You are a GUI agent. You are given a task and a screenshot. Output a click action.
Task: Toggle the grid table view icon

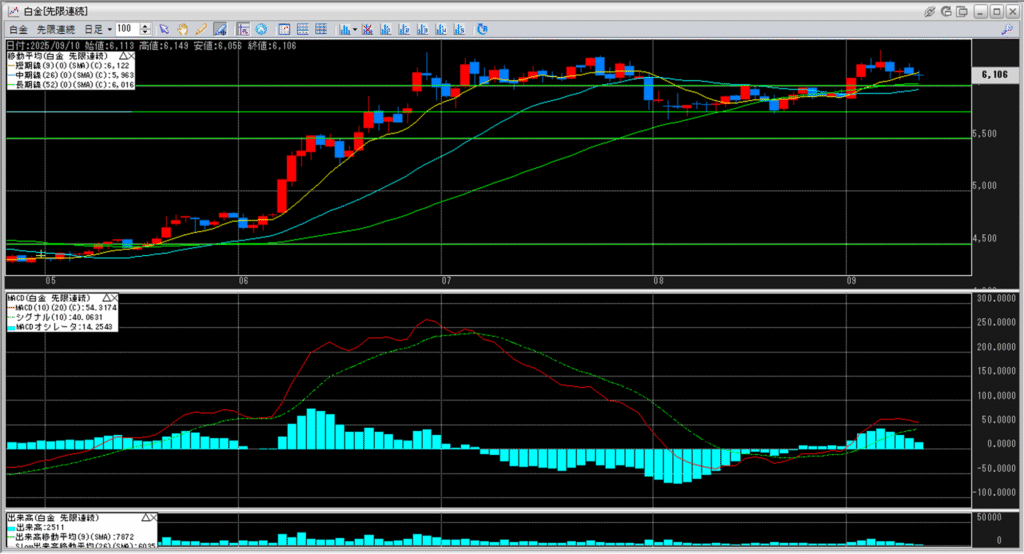coord(301,29)
